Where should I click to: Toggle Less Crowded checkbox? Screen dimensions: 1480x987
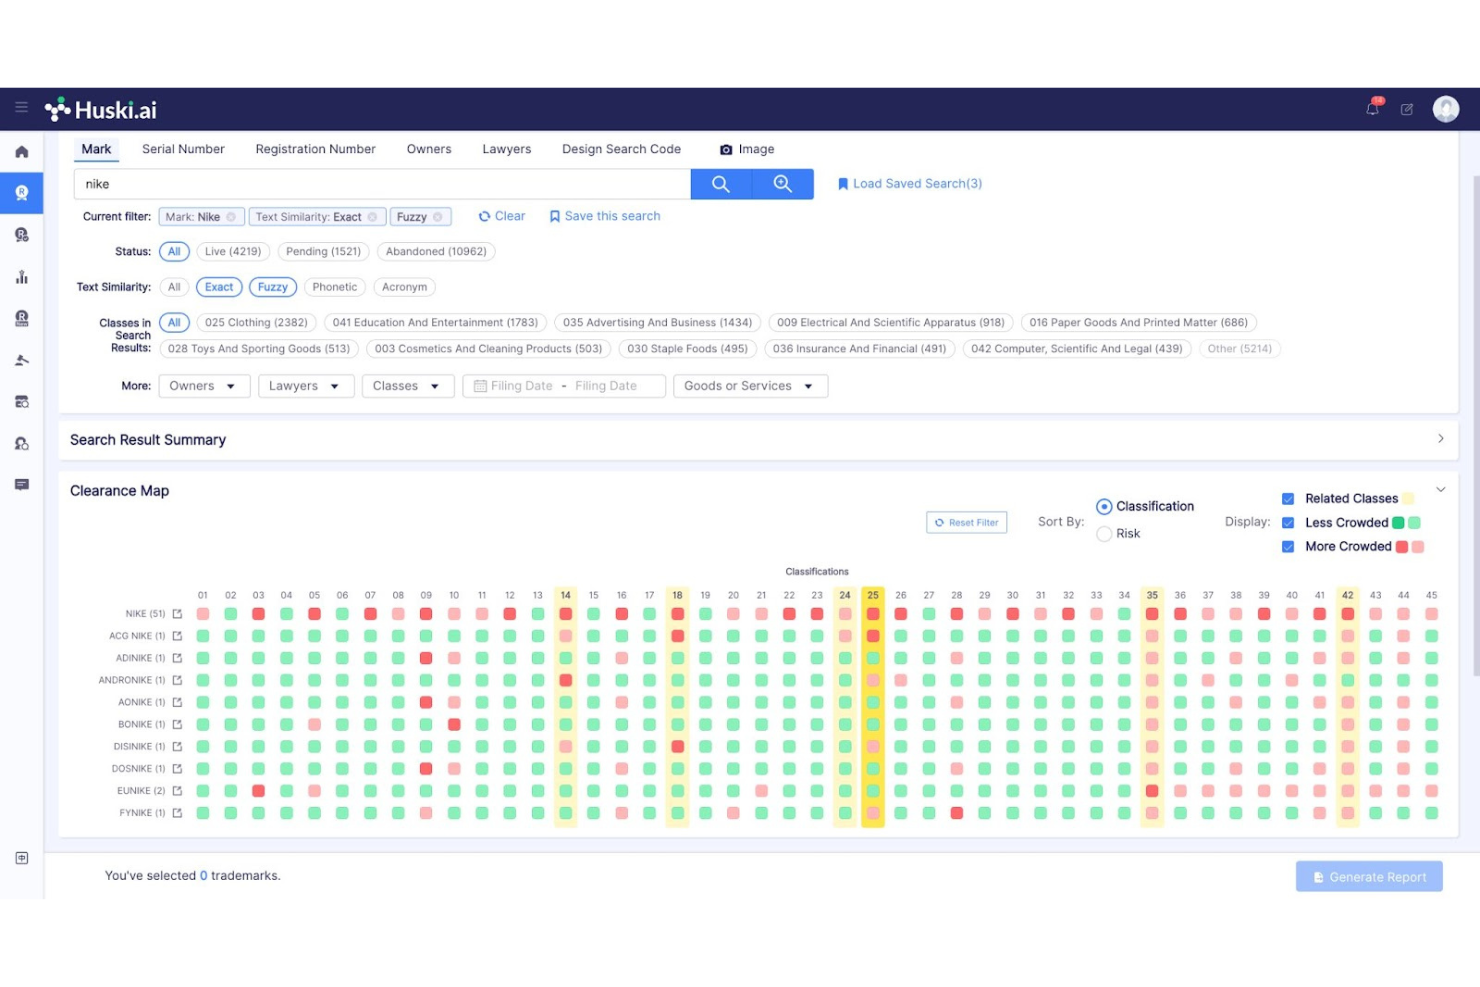pos(1288,523)
